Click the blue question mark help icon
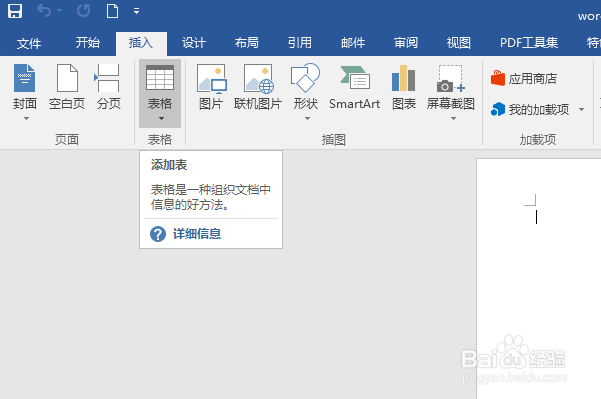Screen dimensions: 601x399 (158, 234)
